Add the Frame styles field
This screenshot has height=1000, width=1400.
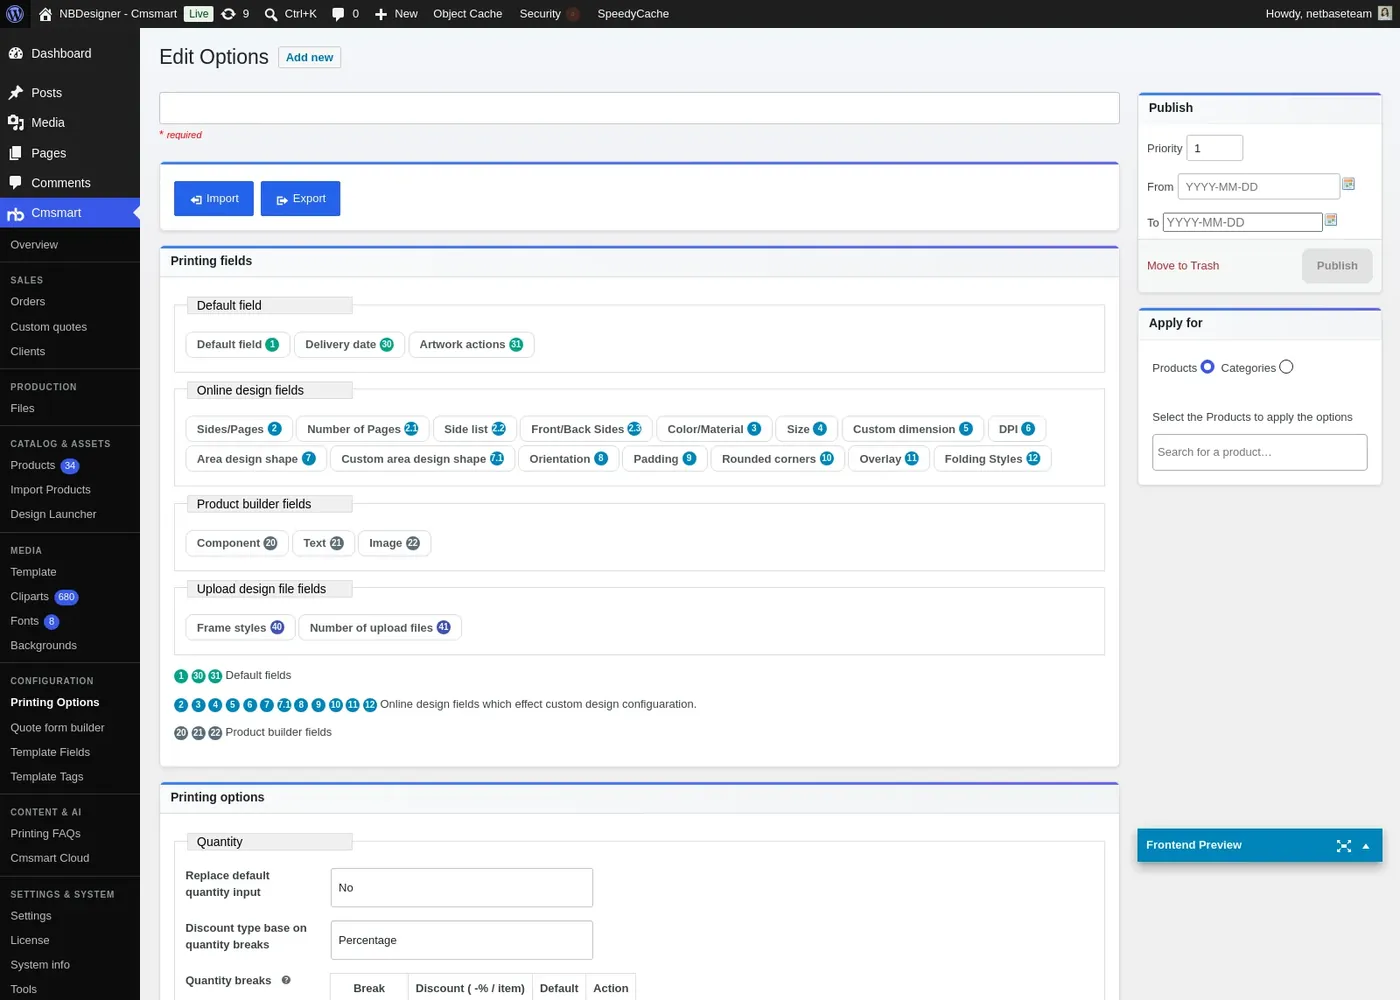[240, 628]
